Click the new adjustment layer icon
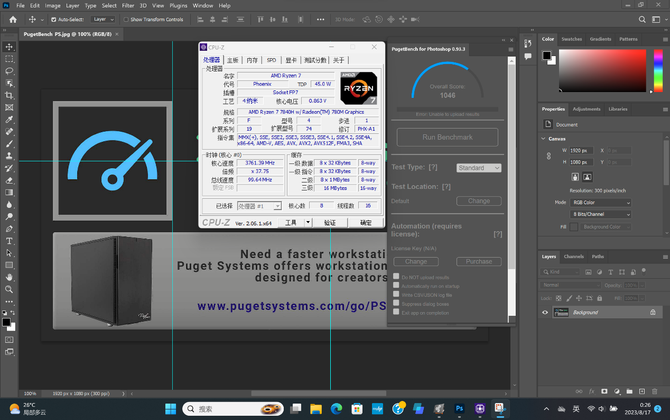670x420 pixels. click(x=617, y=391)
